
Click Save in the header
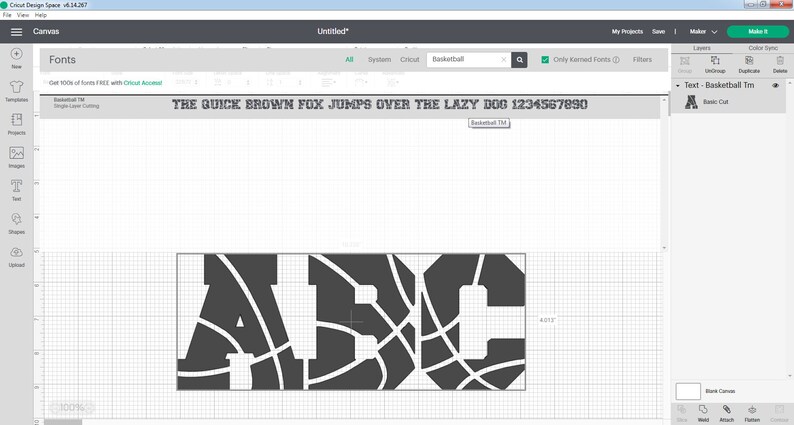(x=658, y=31)
